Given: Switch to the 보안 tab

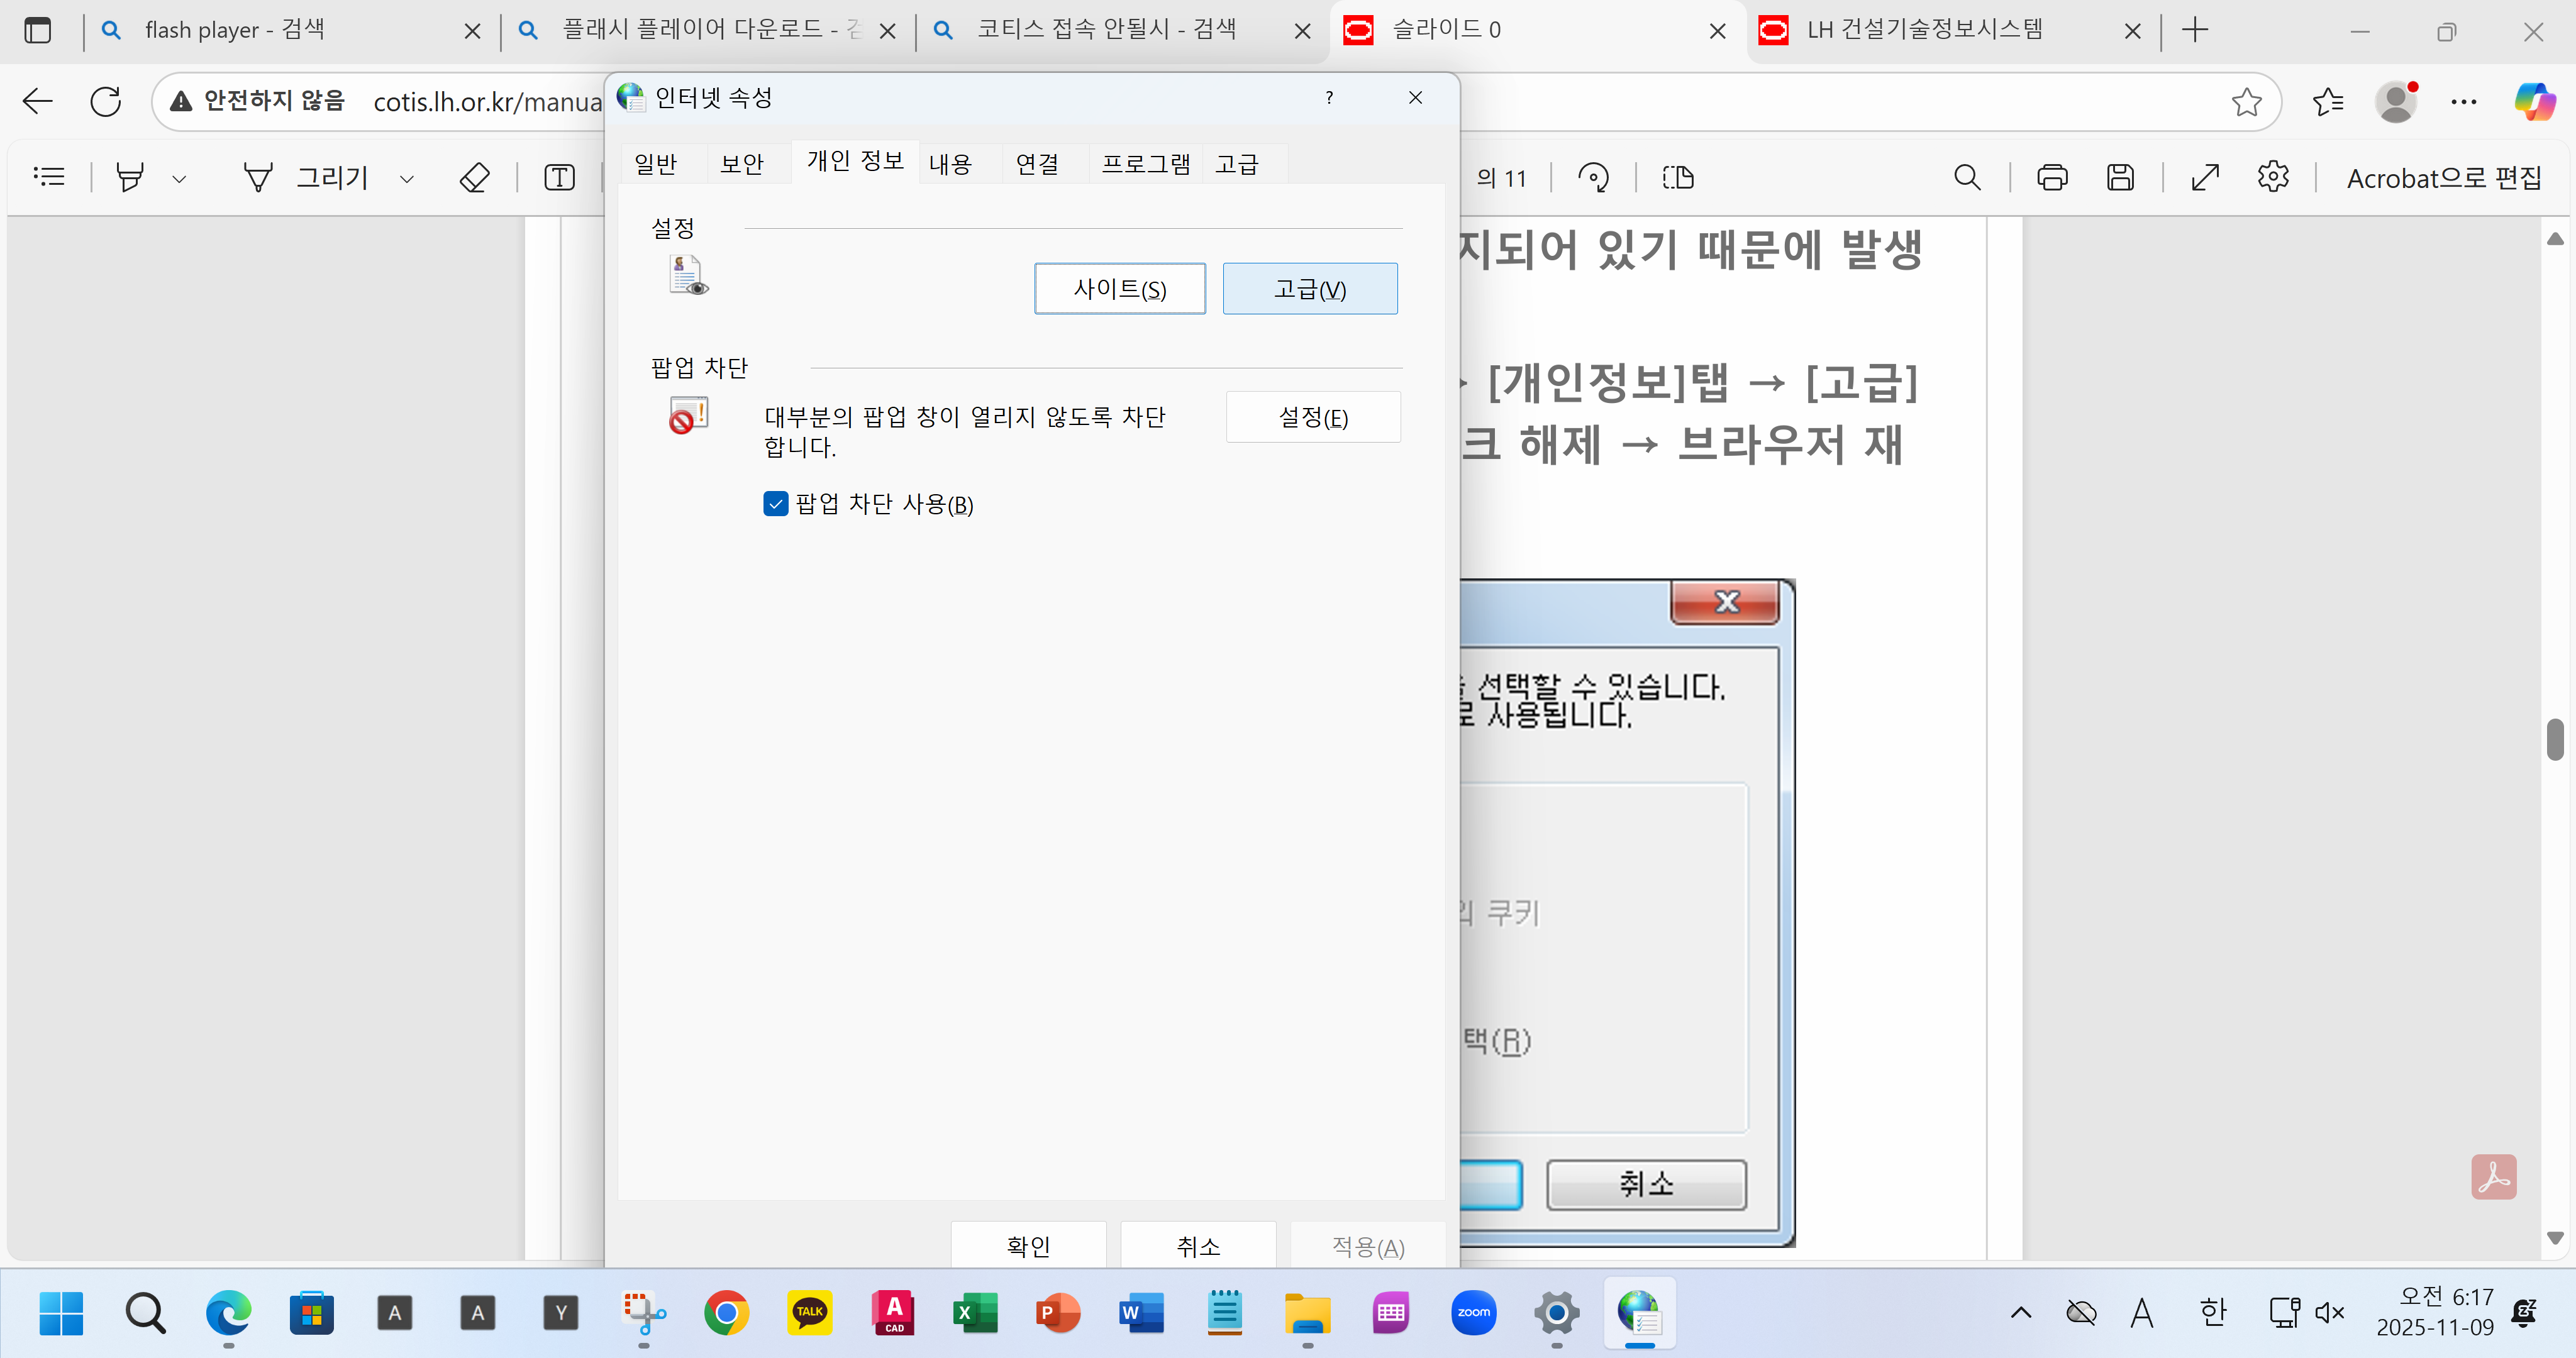Looking at the screenshot, I should pyautogui.click(x=742, y=164).
